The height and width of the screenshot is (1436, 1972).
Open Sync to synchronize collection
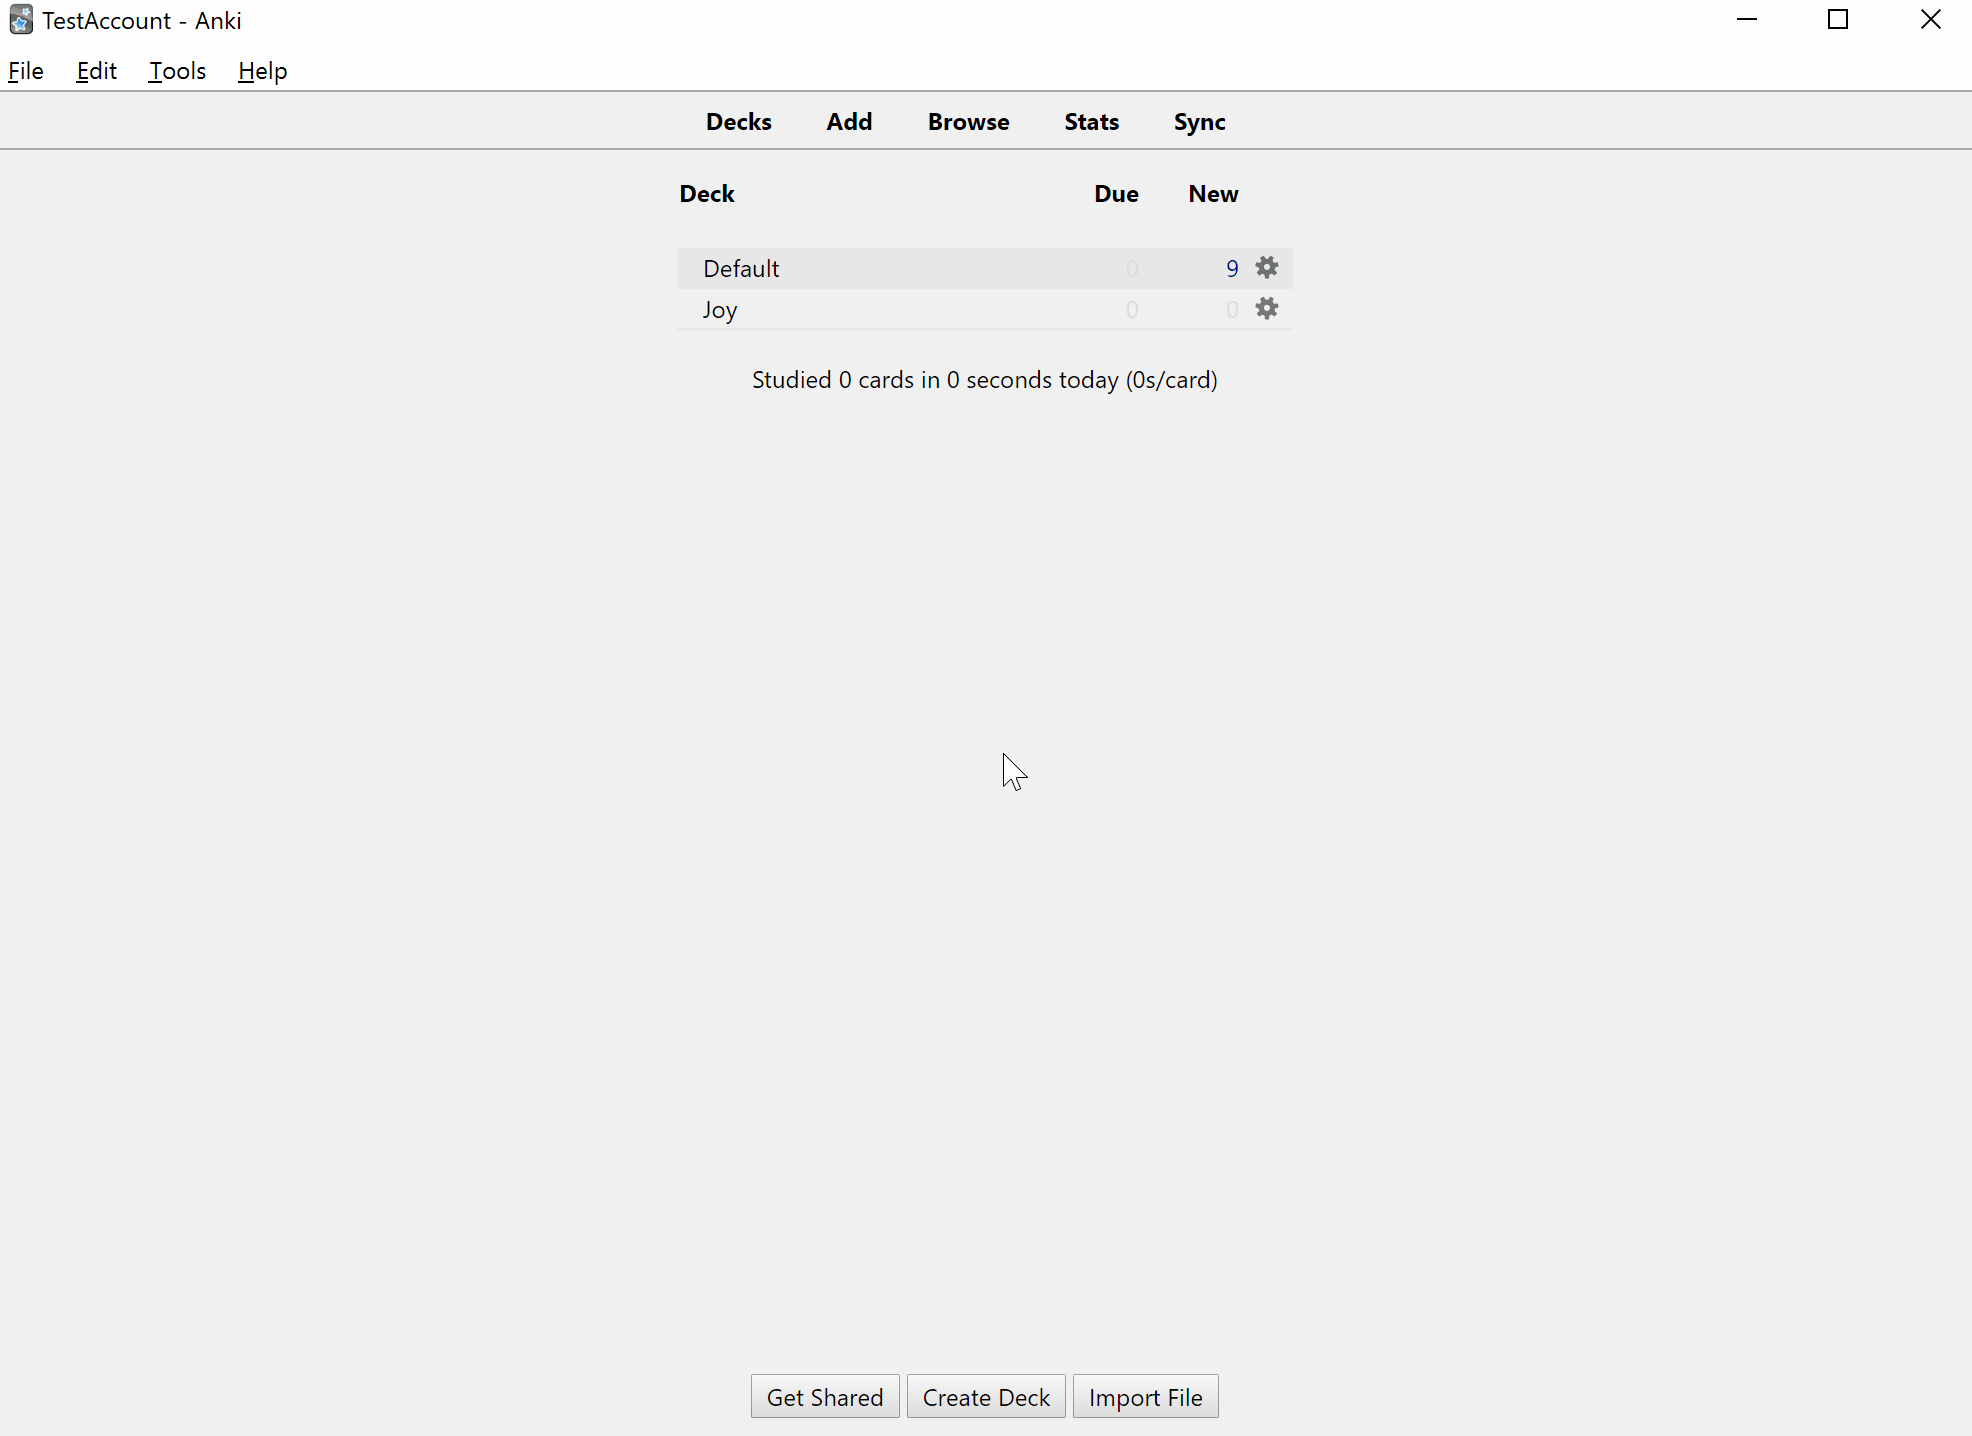click(x=1199, y=121)
